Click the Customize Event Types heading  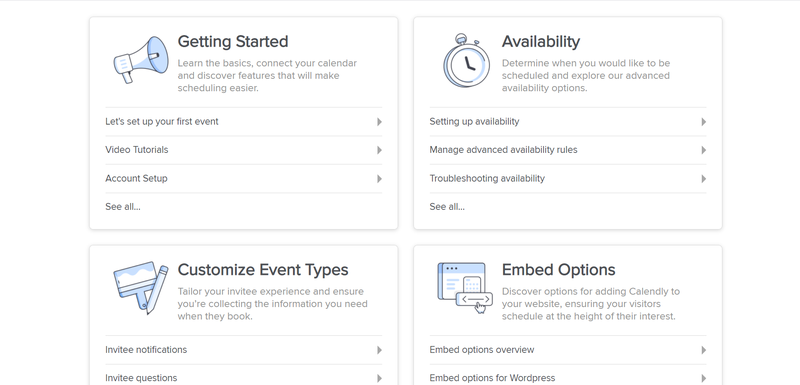tap(263, 270)
